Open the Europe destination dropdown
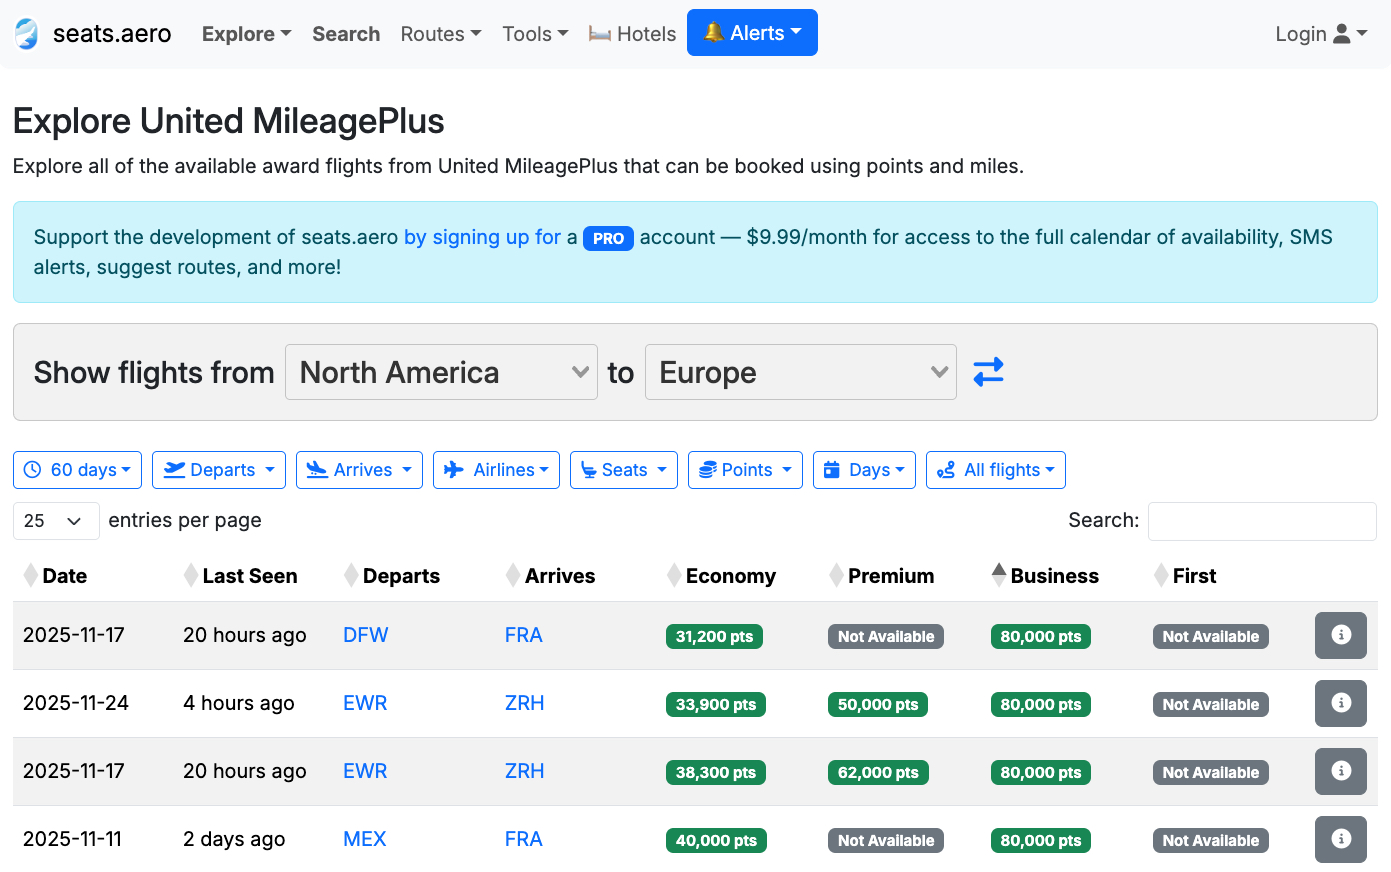The width and height of the screenshot is (1391, 872). click(800, 371)
